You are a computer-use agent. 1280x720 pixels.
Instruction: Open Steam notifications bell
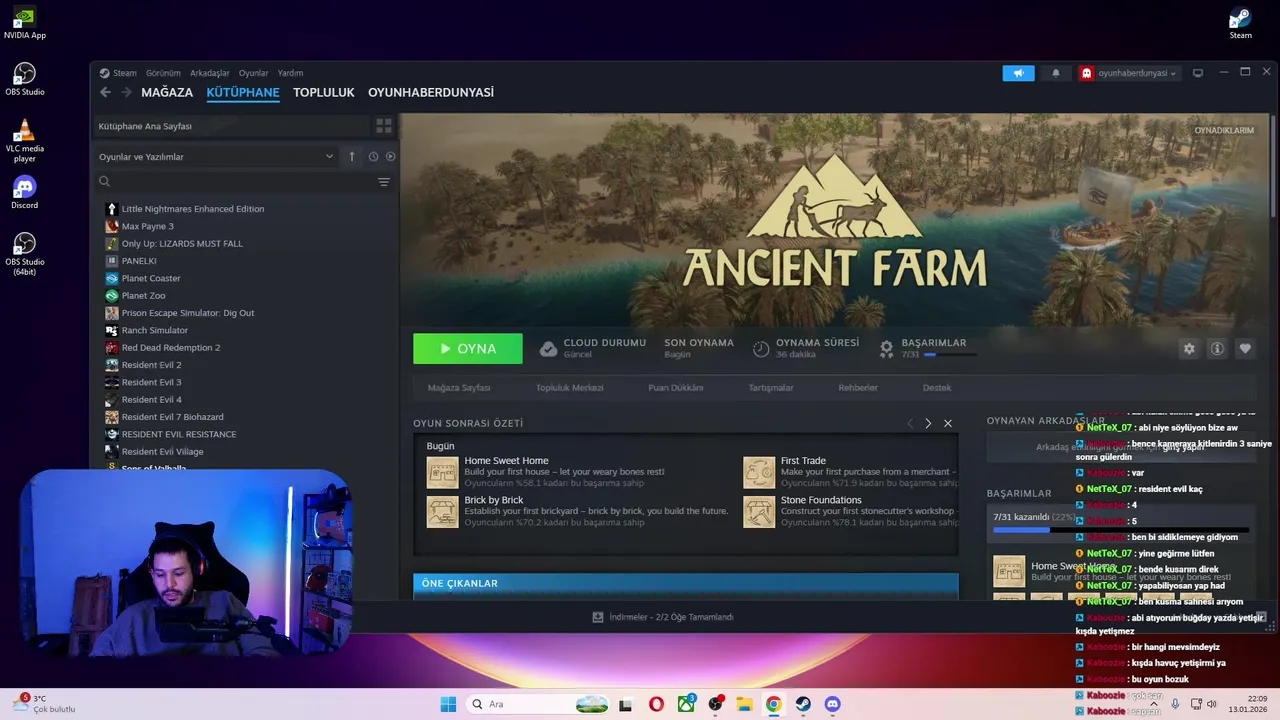tap(1055, 73)
